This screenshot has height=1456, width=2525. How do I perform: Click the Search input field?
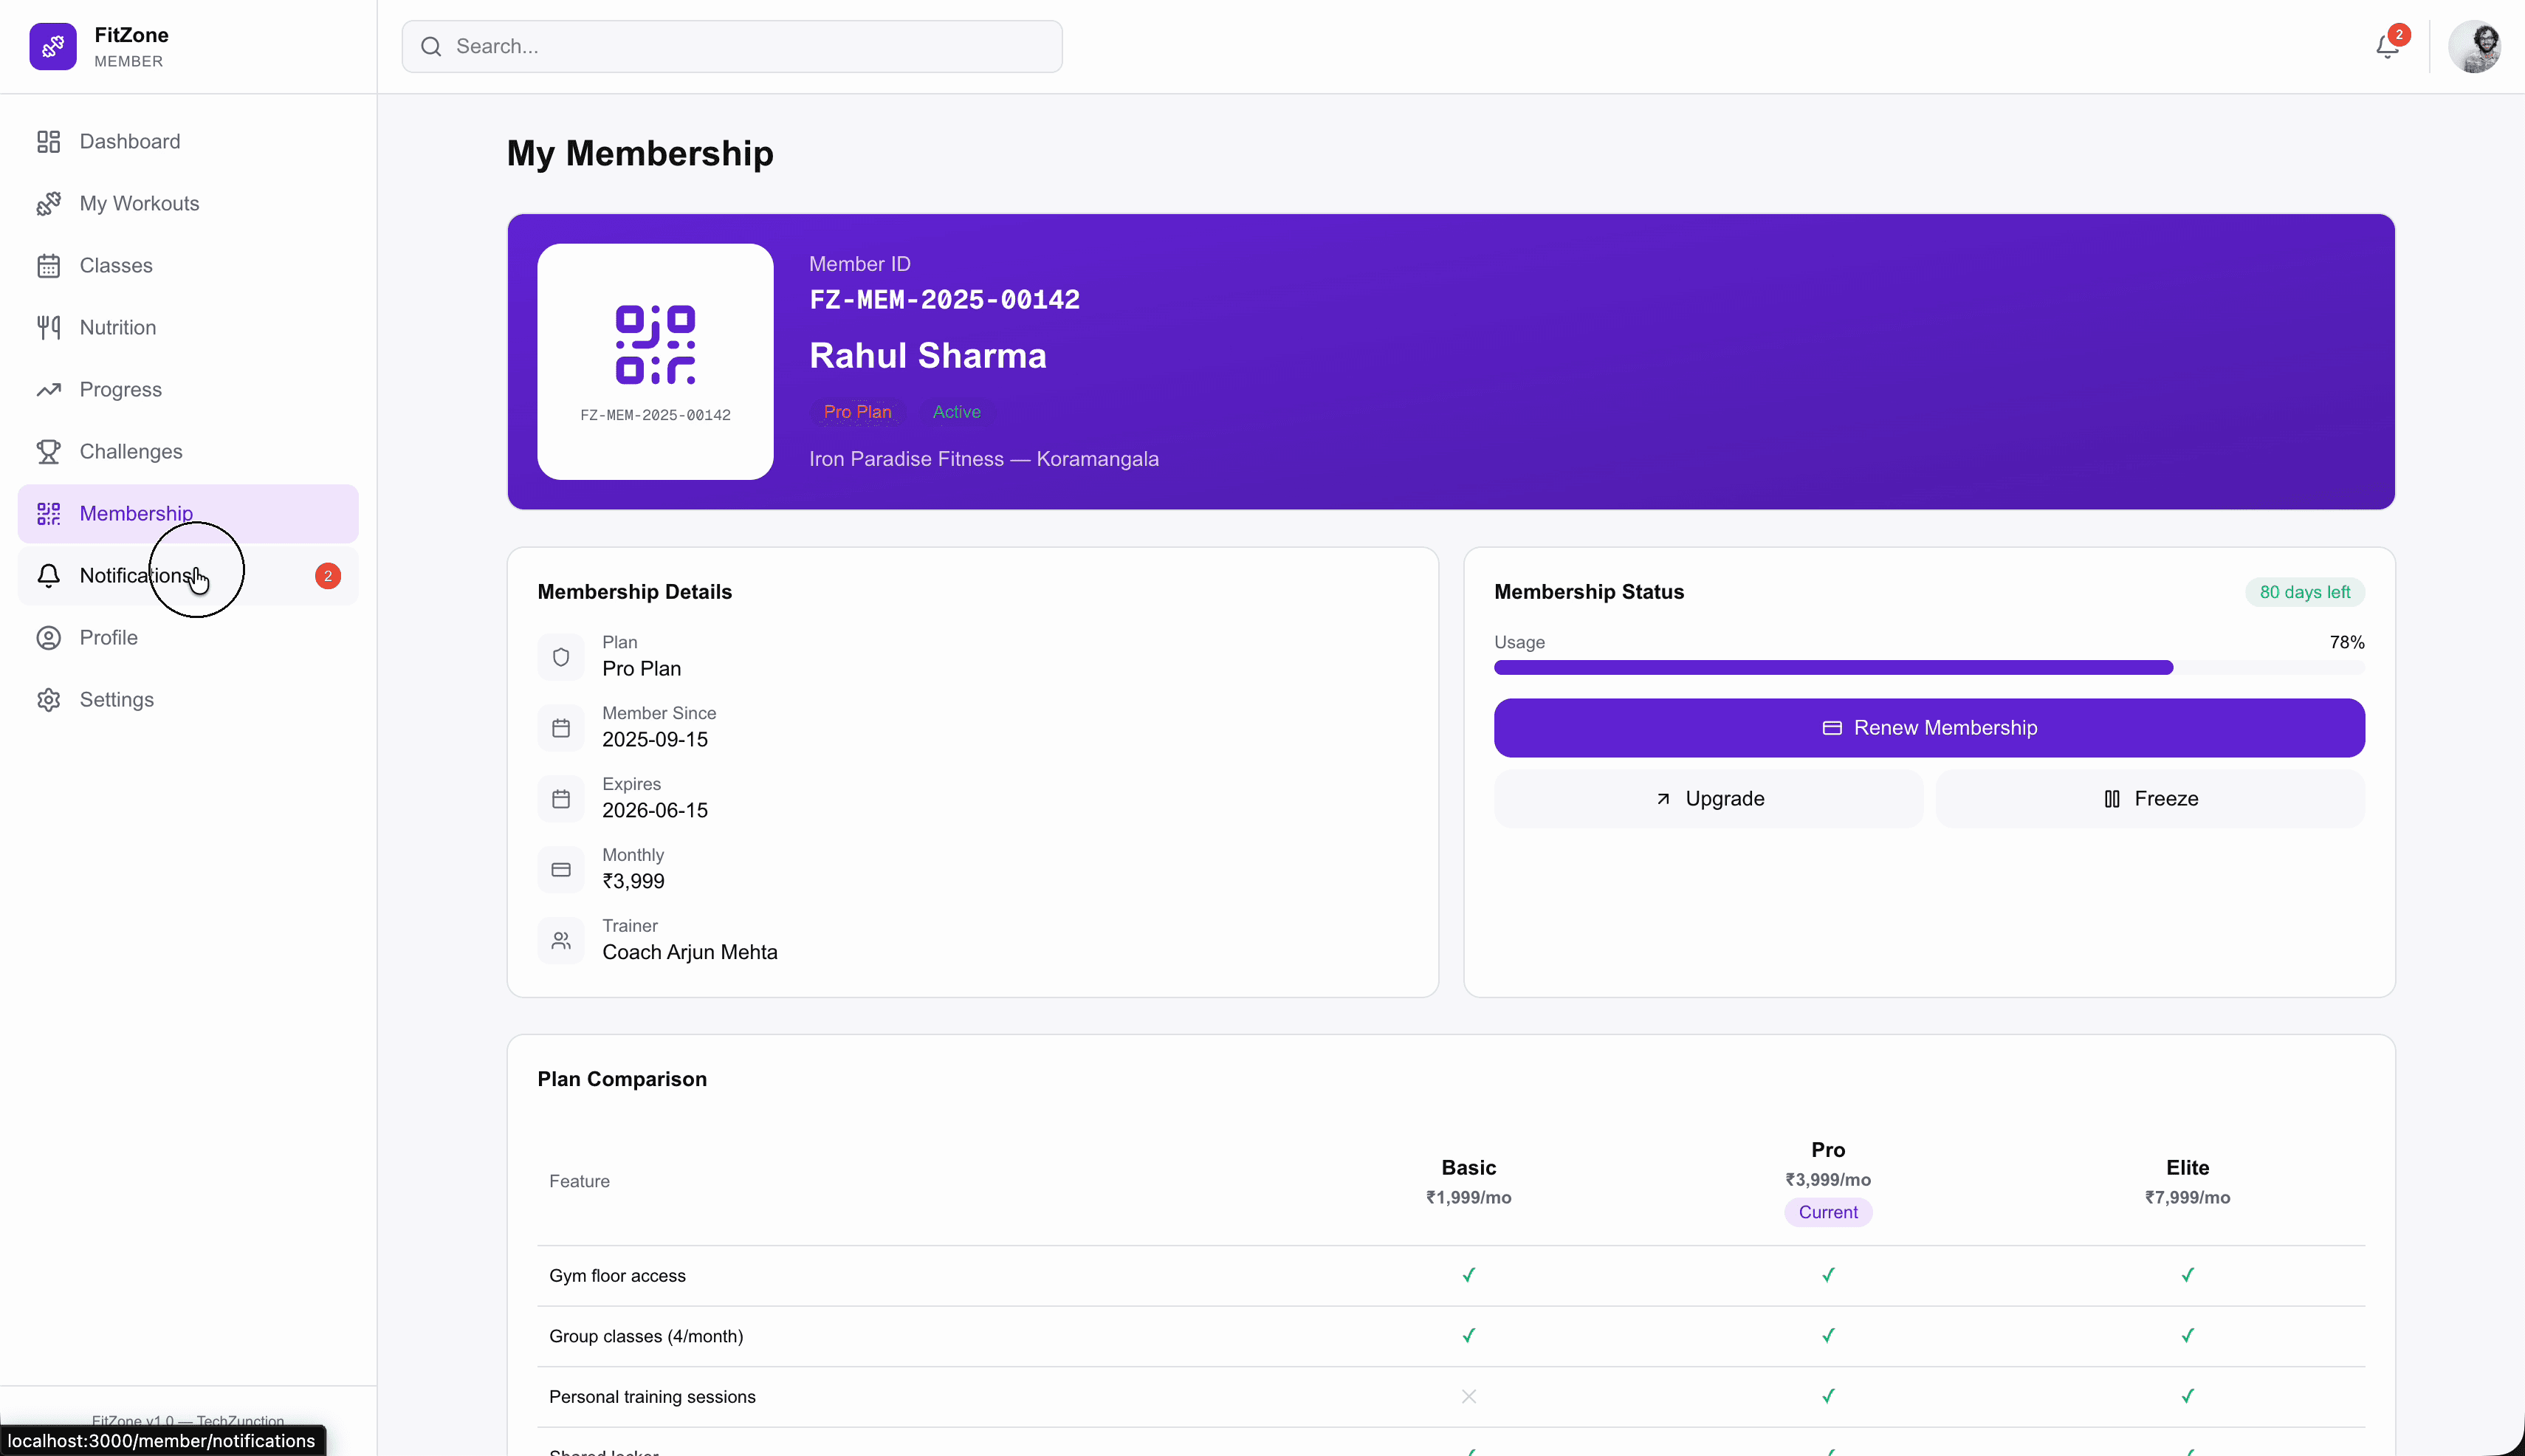(732, 46)
